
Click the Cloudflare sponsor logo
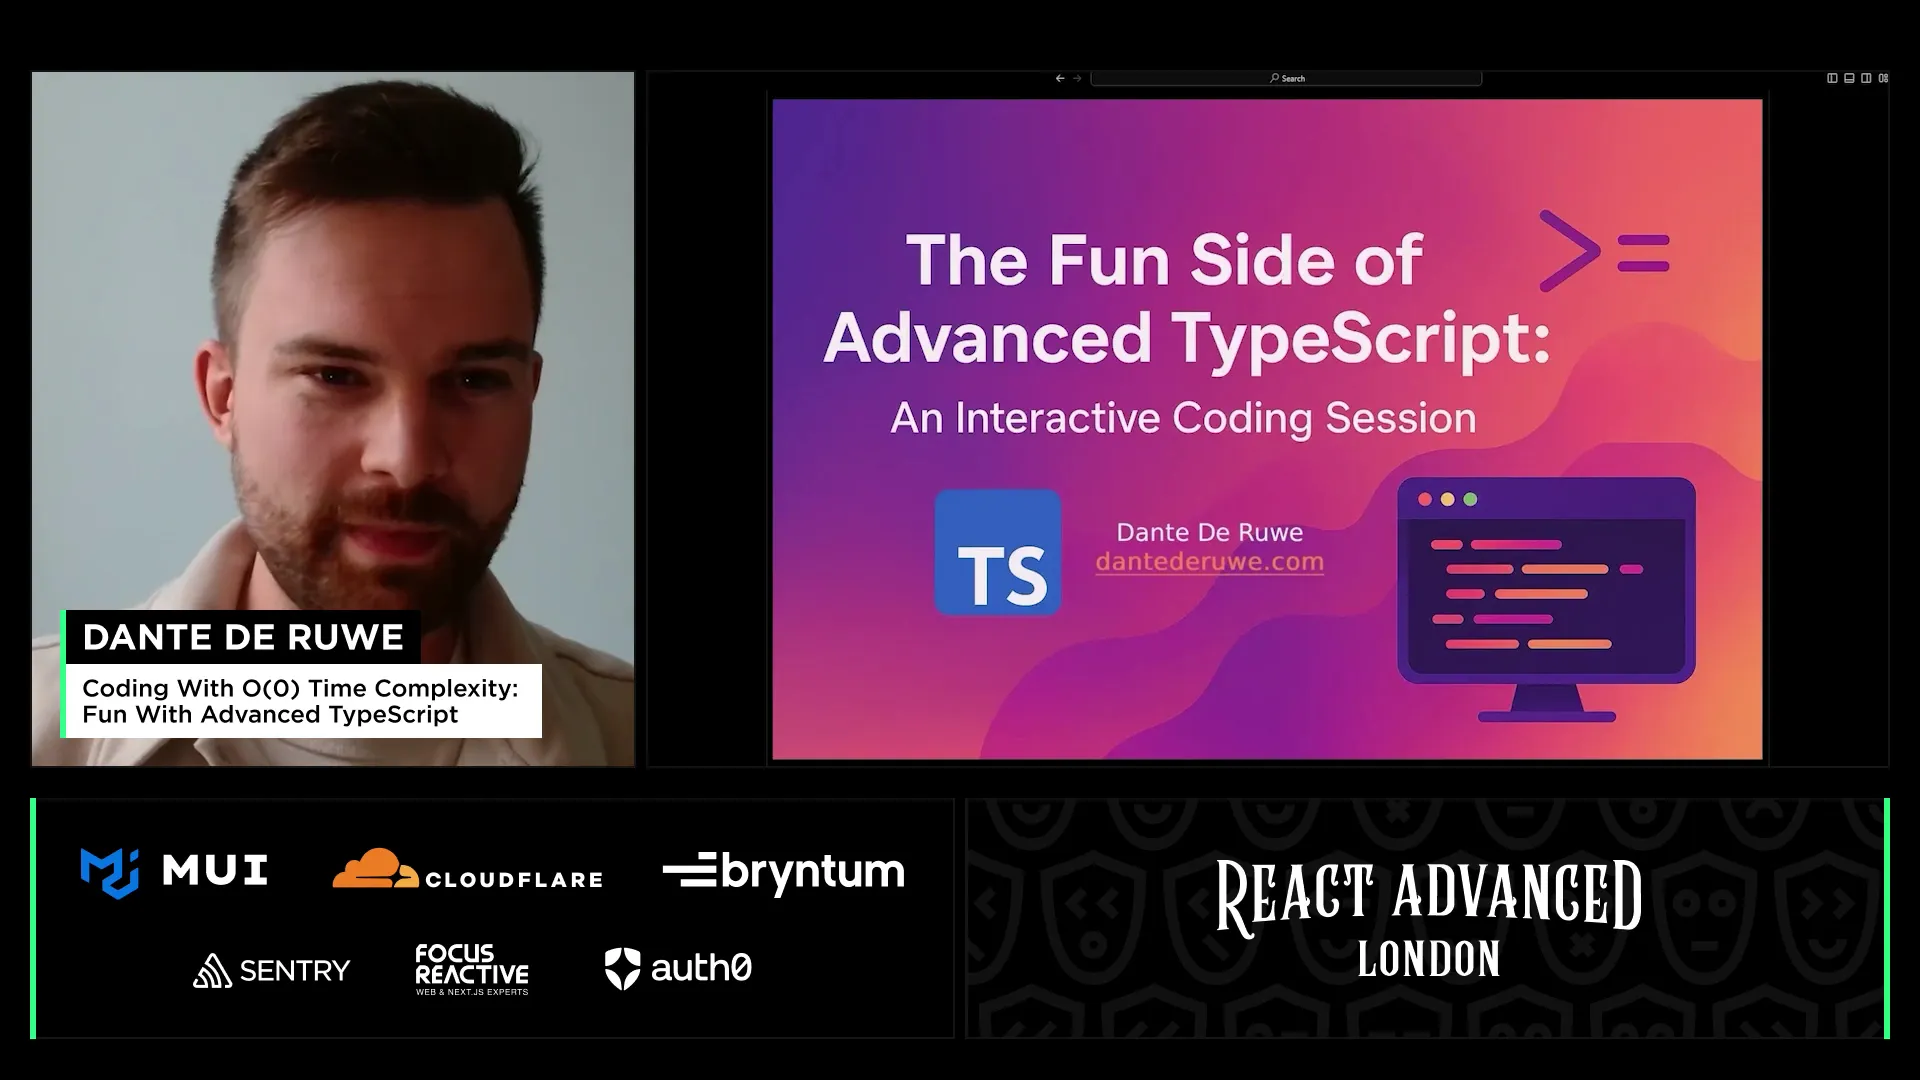(467, 869)
